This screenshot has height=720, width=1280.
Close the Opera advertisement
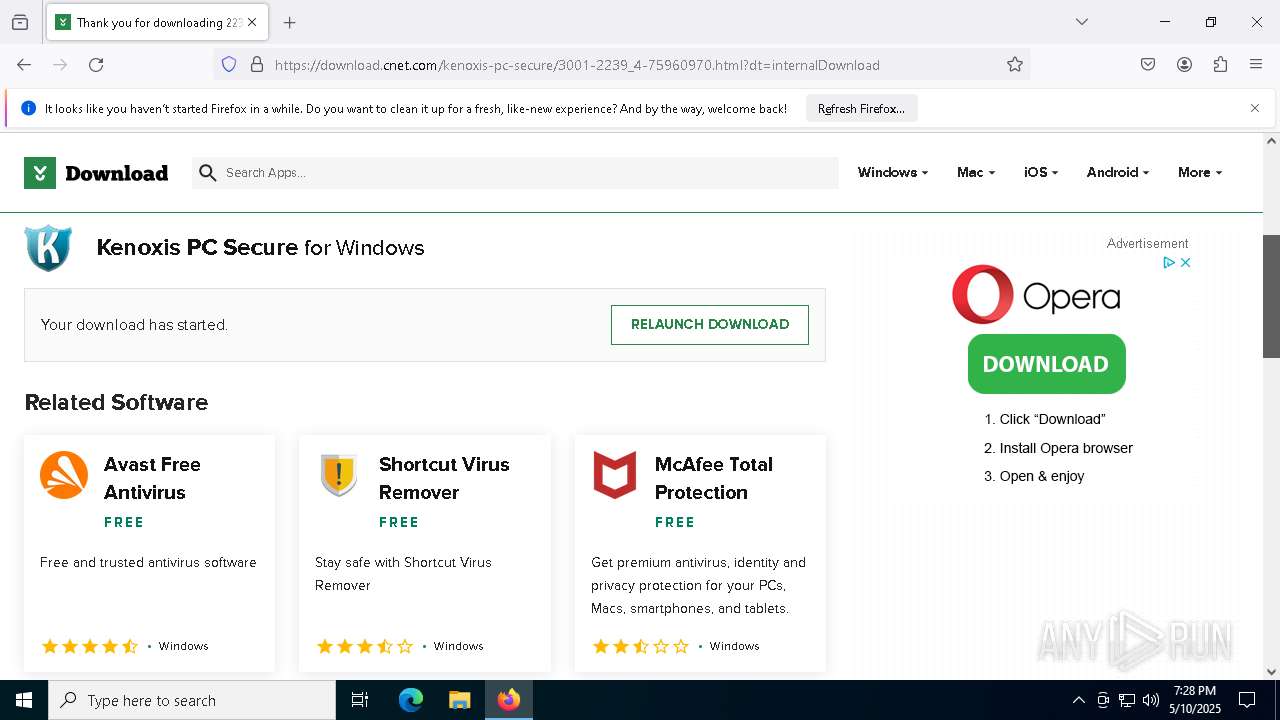(x=1186, y=263)
